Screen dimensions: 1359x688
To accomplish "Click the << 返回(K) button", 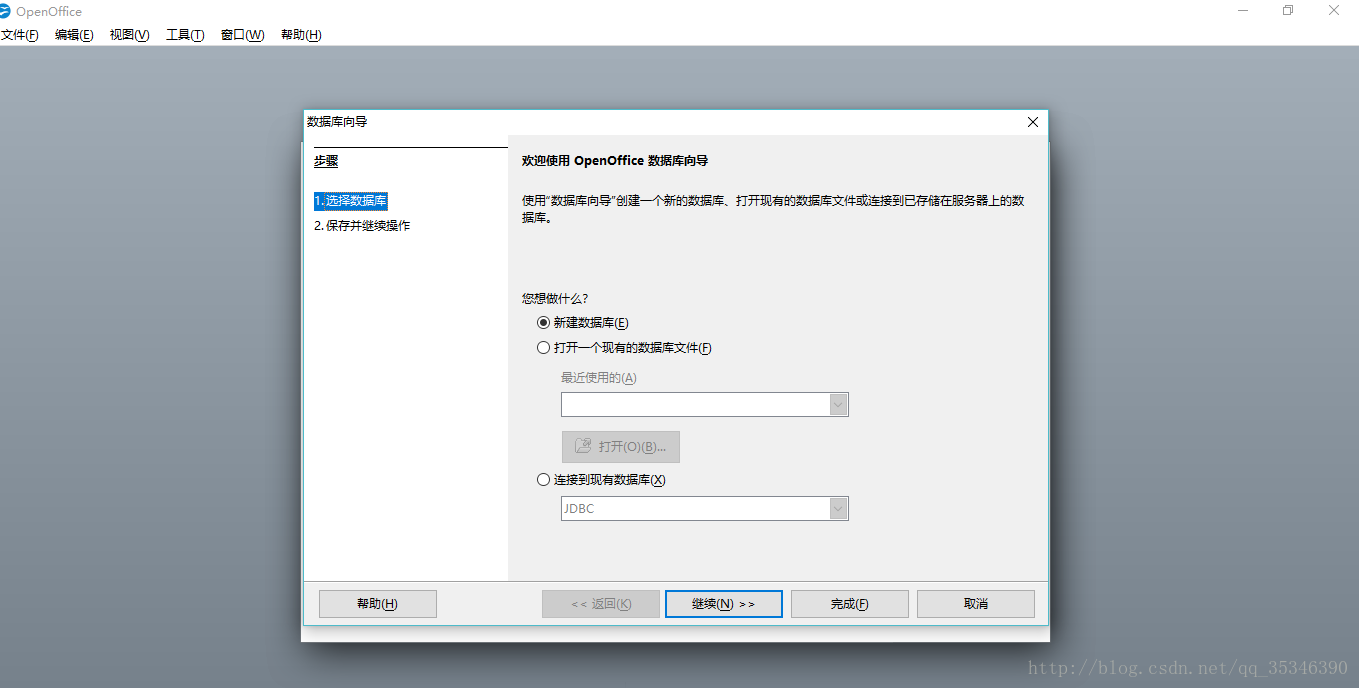I will [601, 604].
